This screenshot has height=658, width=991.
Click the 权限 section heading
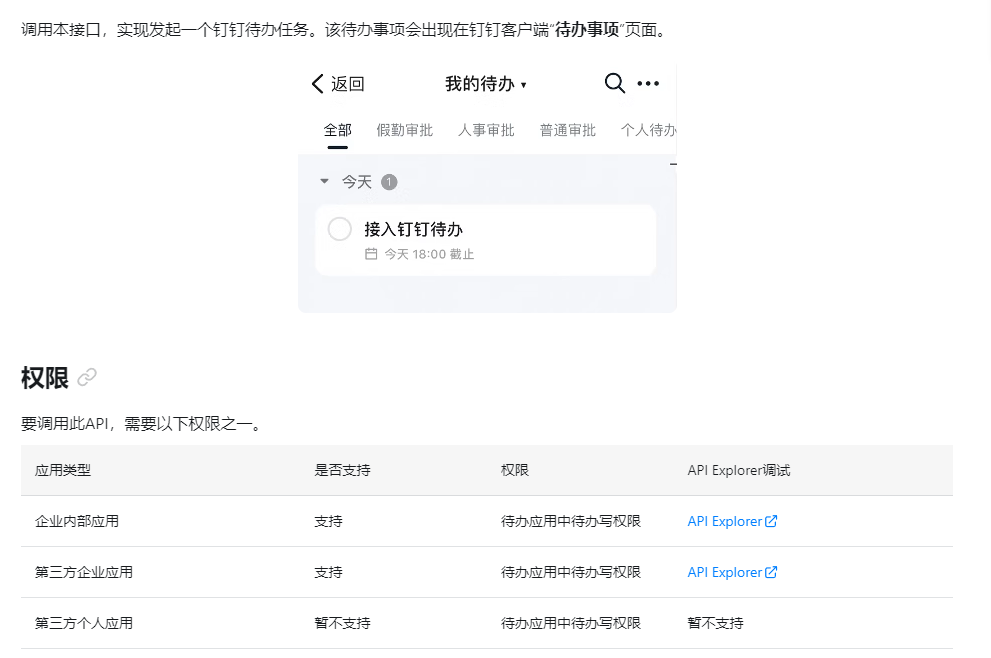click(x=44, y=378)
